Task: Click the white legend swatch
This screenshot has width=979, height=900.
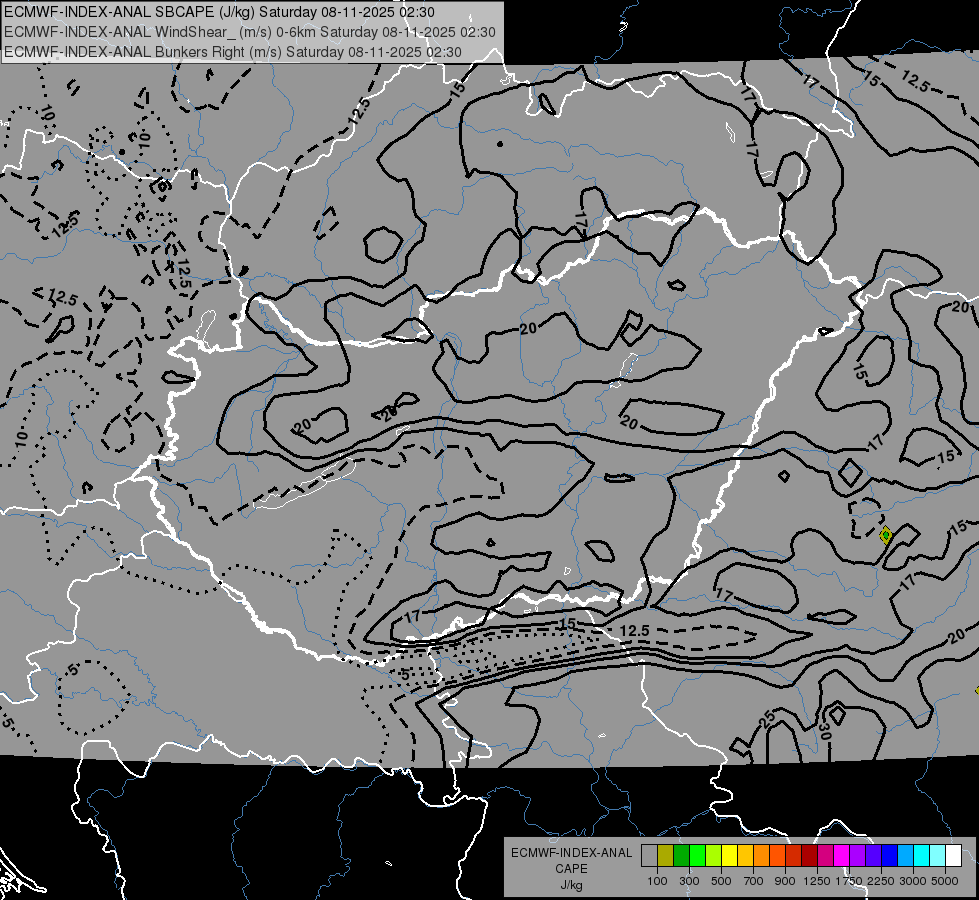Action: point(954,856)
